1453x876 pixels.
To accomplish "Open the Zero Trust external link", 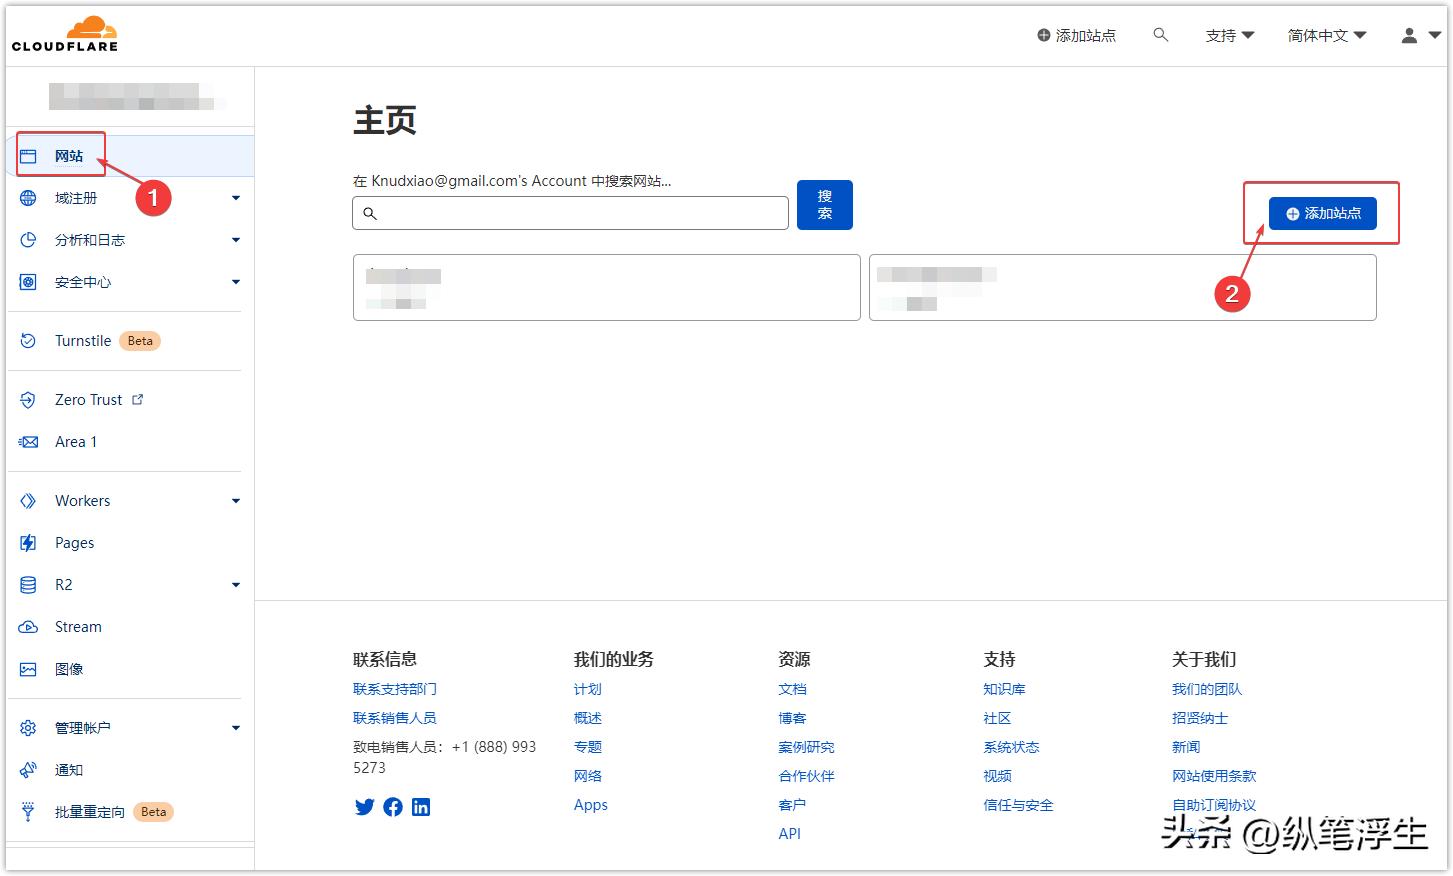I will pos(88,399).
